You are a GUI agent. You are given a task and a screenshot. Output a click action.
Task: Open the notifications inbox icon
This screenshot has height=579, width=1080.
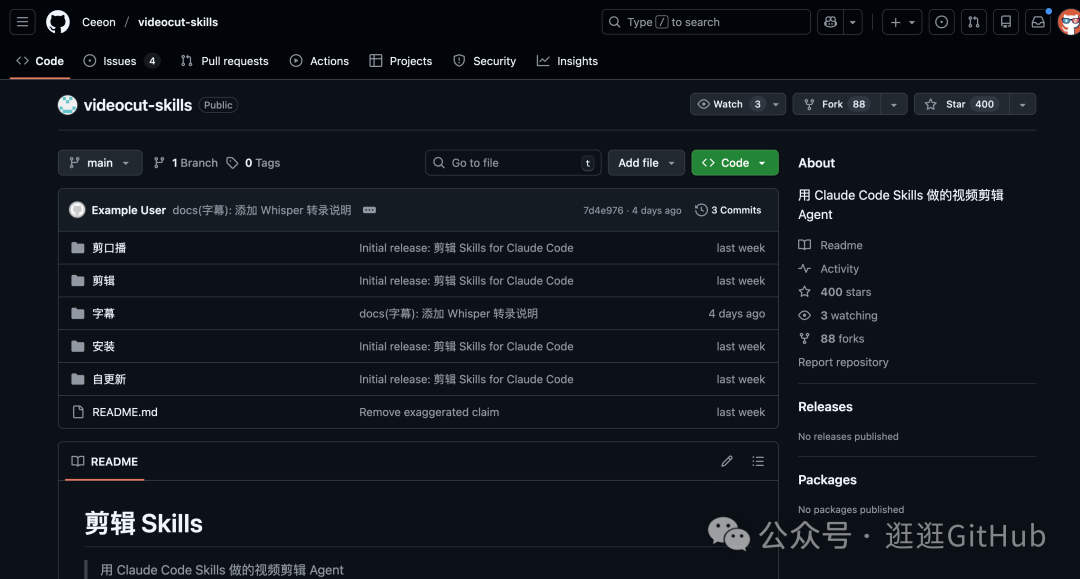click(1038, 22)
